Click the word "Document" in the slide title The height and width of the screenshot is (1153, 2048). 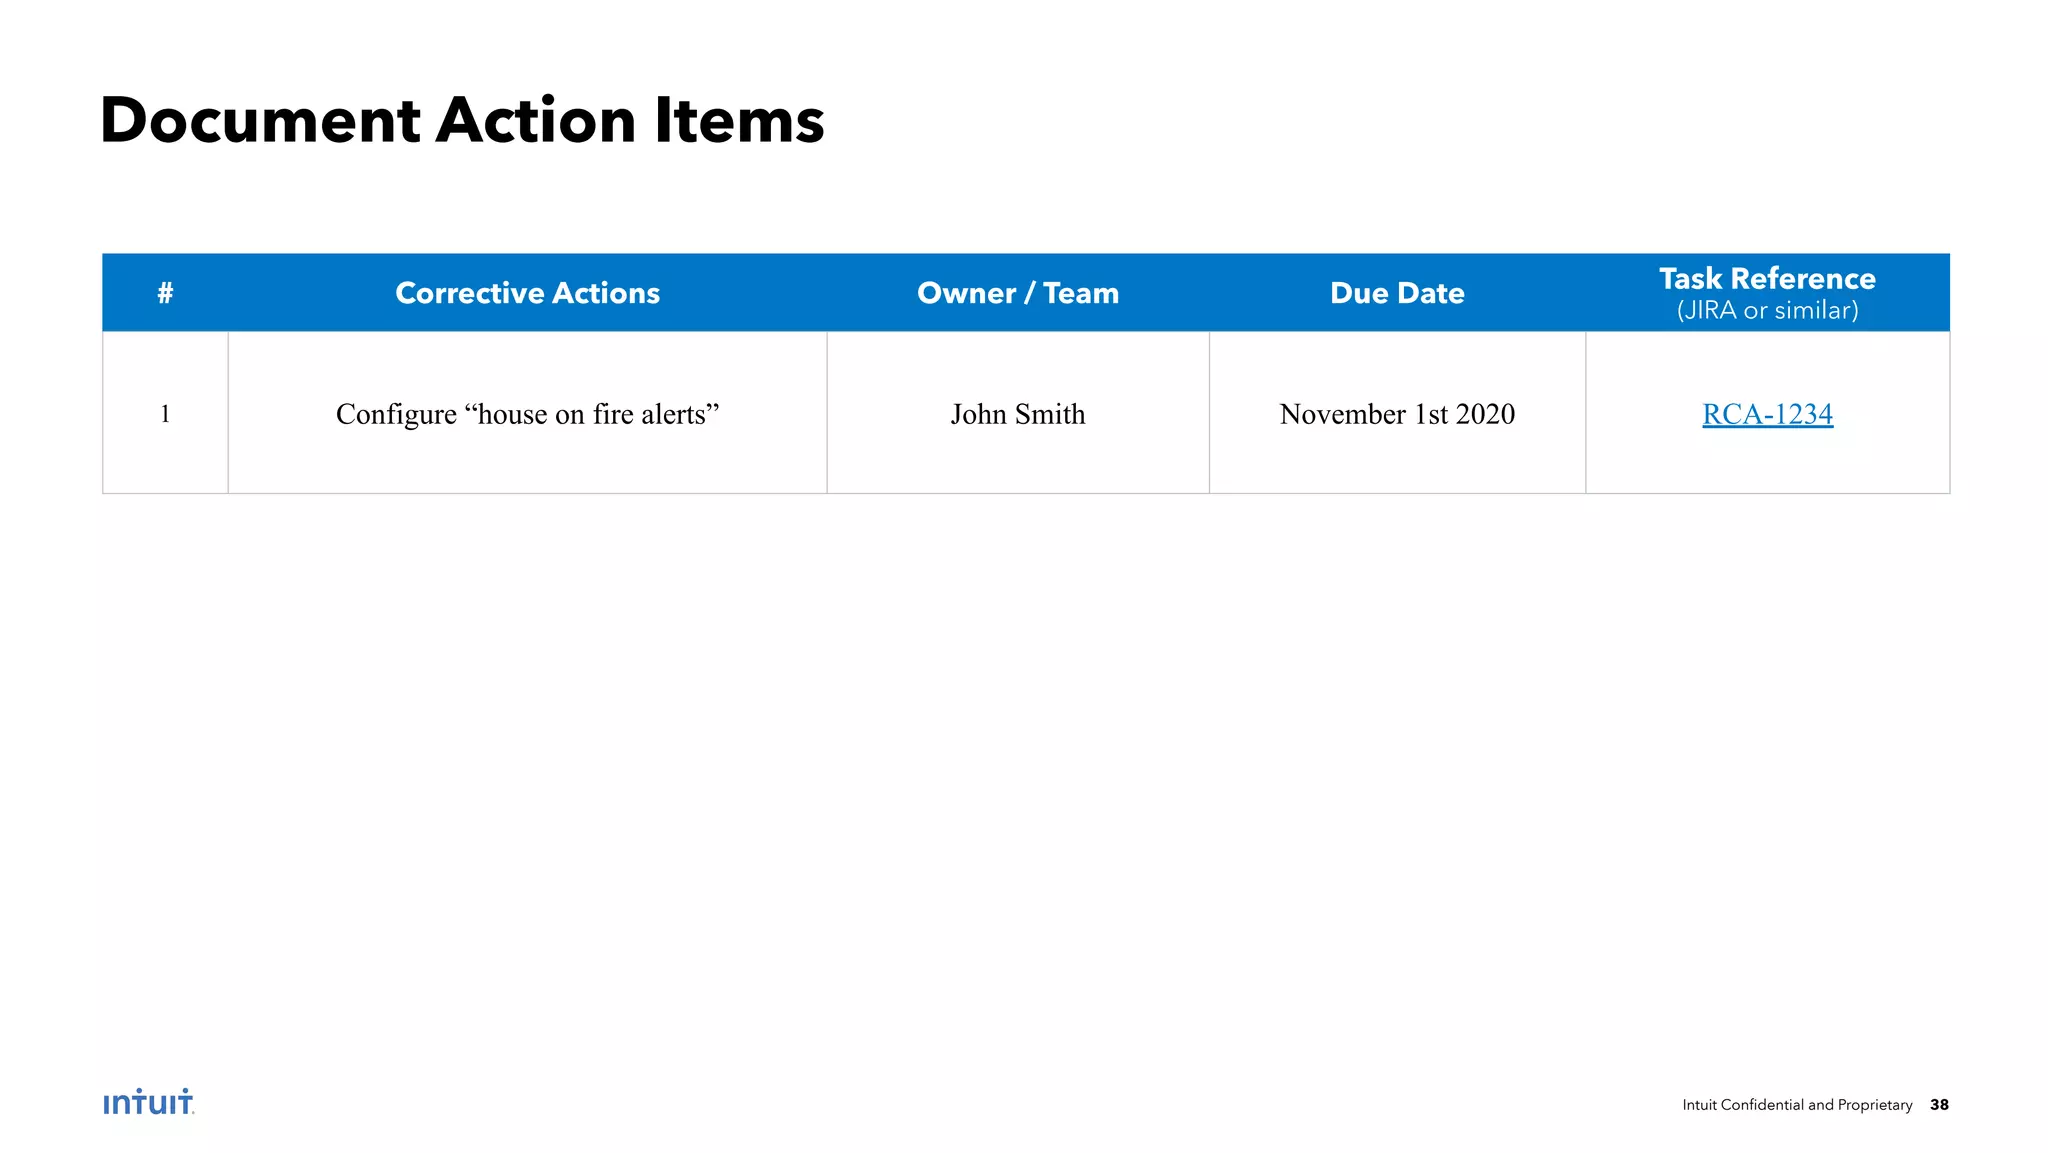click(x=260, y=121)
